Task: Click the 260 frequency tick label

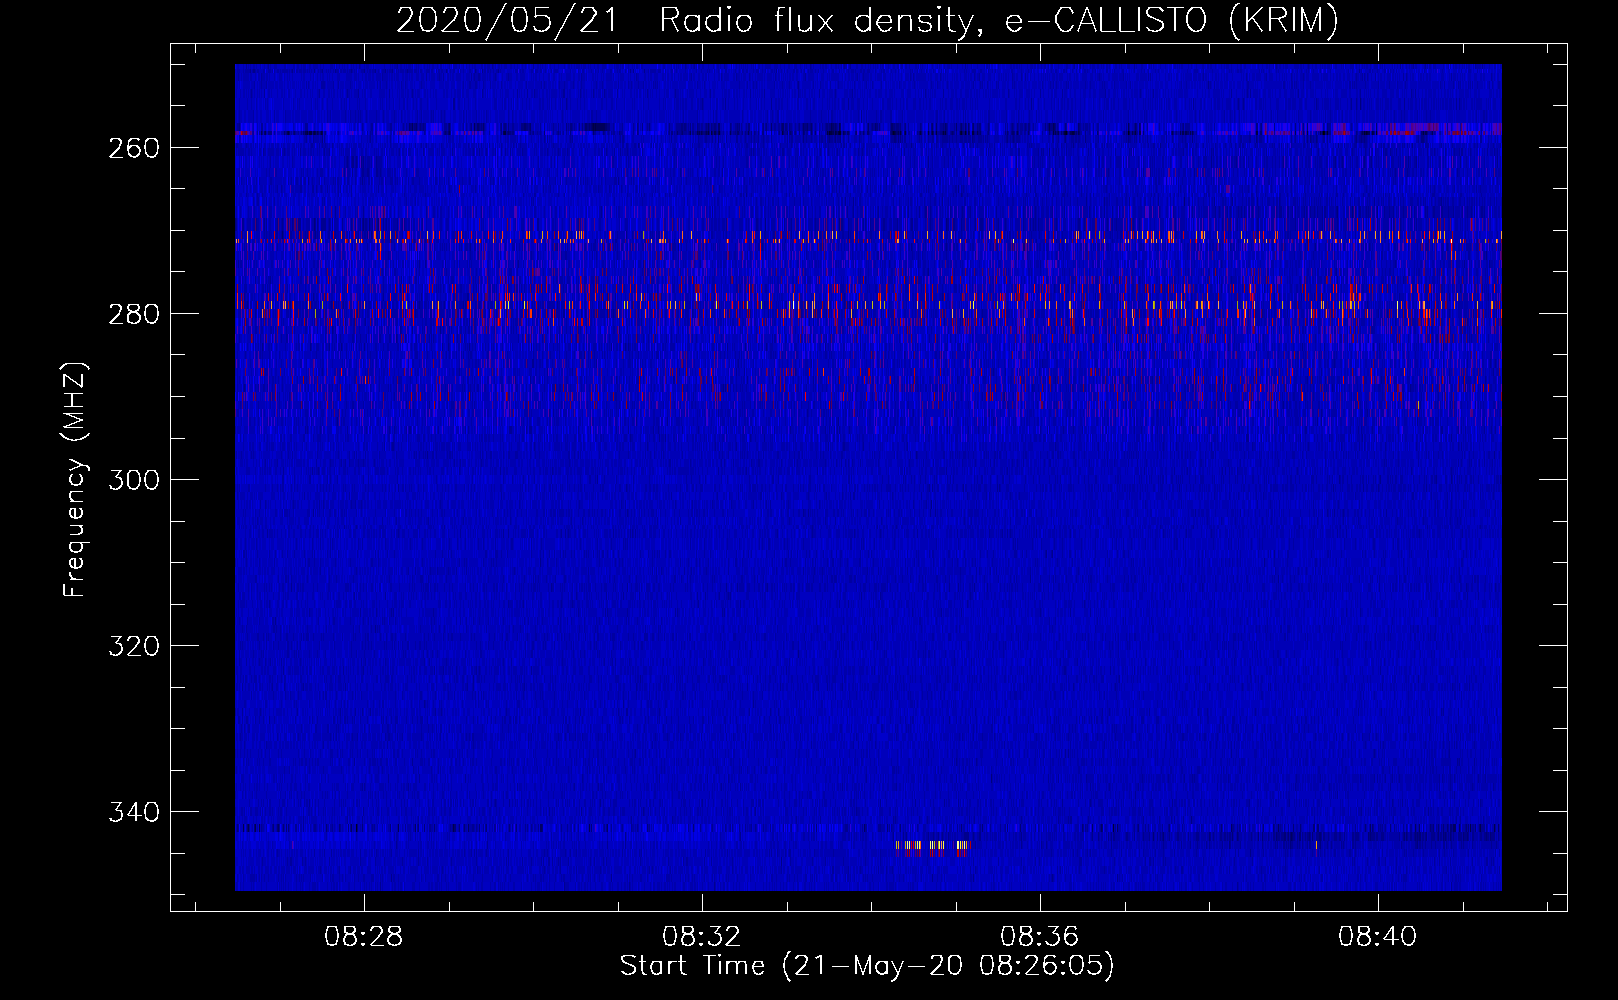Action: click(x=133, y=148)
